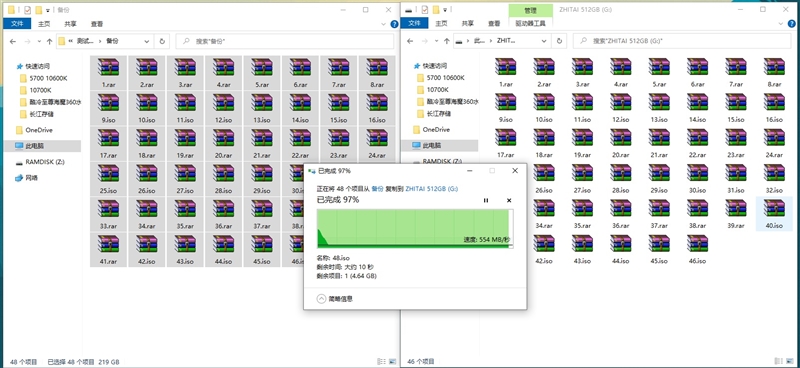Switch to large icons view in 备份 window
Viewport: 800px width, 368px height.
(x=392, y=361)
